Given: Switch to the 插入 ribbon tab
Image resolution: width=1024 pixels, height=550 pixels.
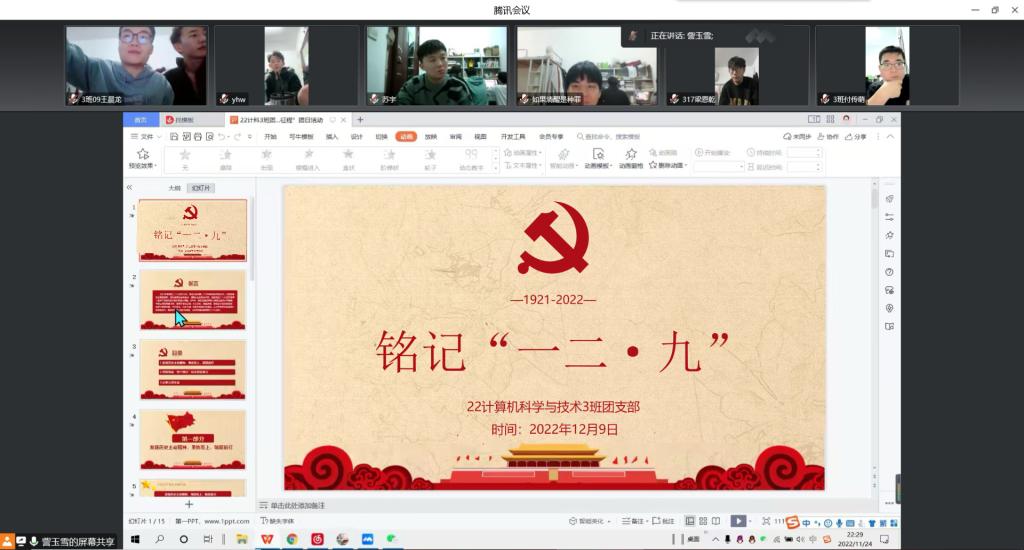Looking at the screenshot, I should pos(331,136).
